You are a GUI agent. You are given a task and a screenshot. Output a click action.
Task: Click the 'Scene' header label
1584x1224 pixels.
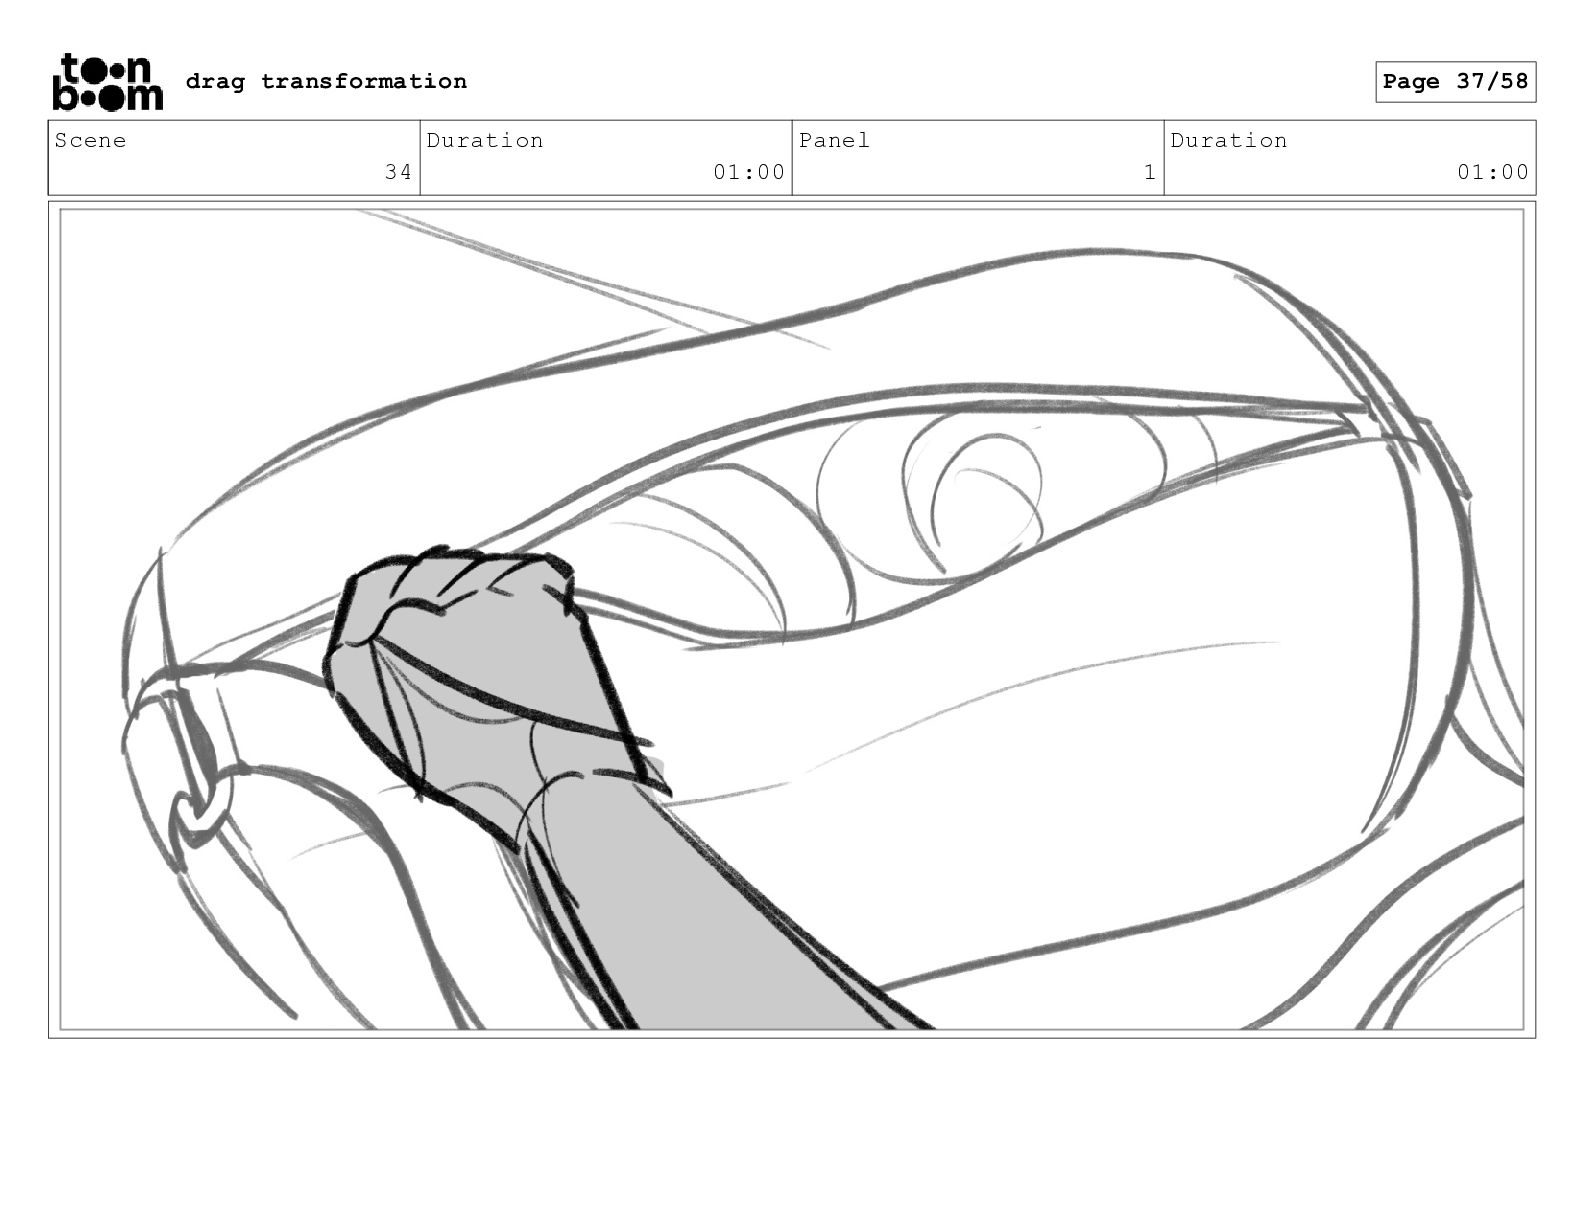(91, 140)
